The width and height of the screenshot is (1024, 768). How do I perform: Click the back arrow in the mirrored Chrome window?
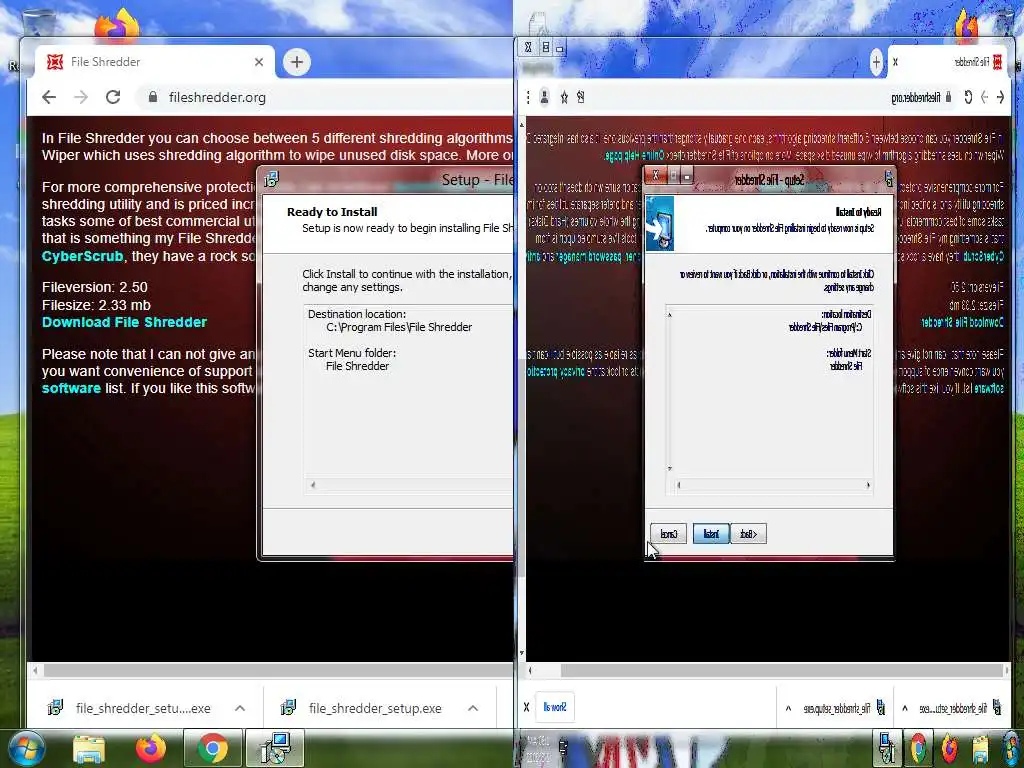point(1000,97)
